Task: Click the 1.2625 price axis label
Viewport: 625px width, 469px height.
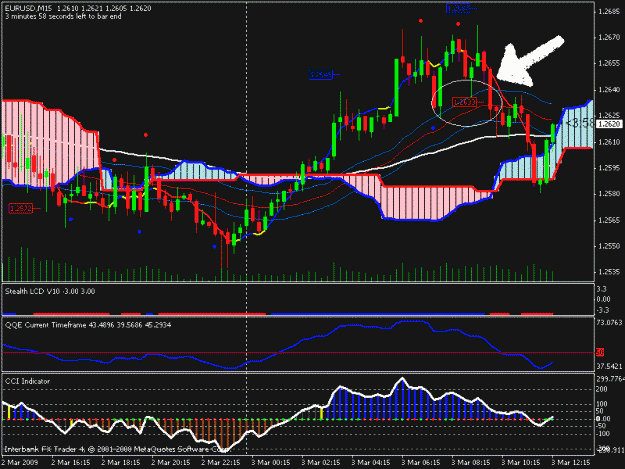Action: (609, 116)
